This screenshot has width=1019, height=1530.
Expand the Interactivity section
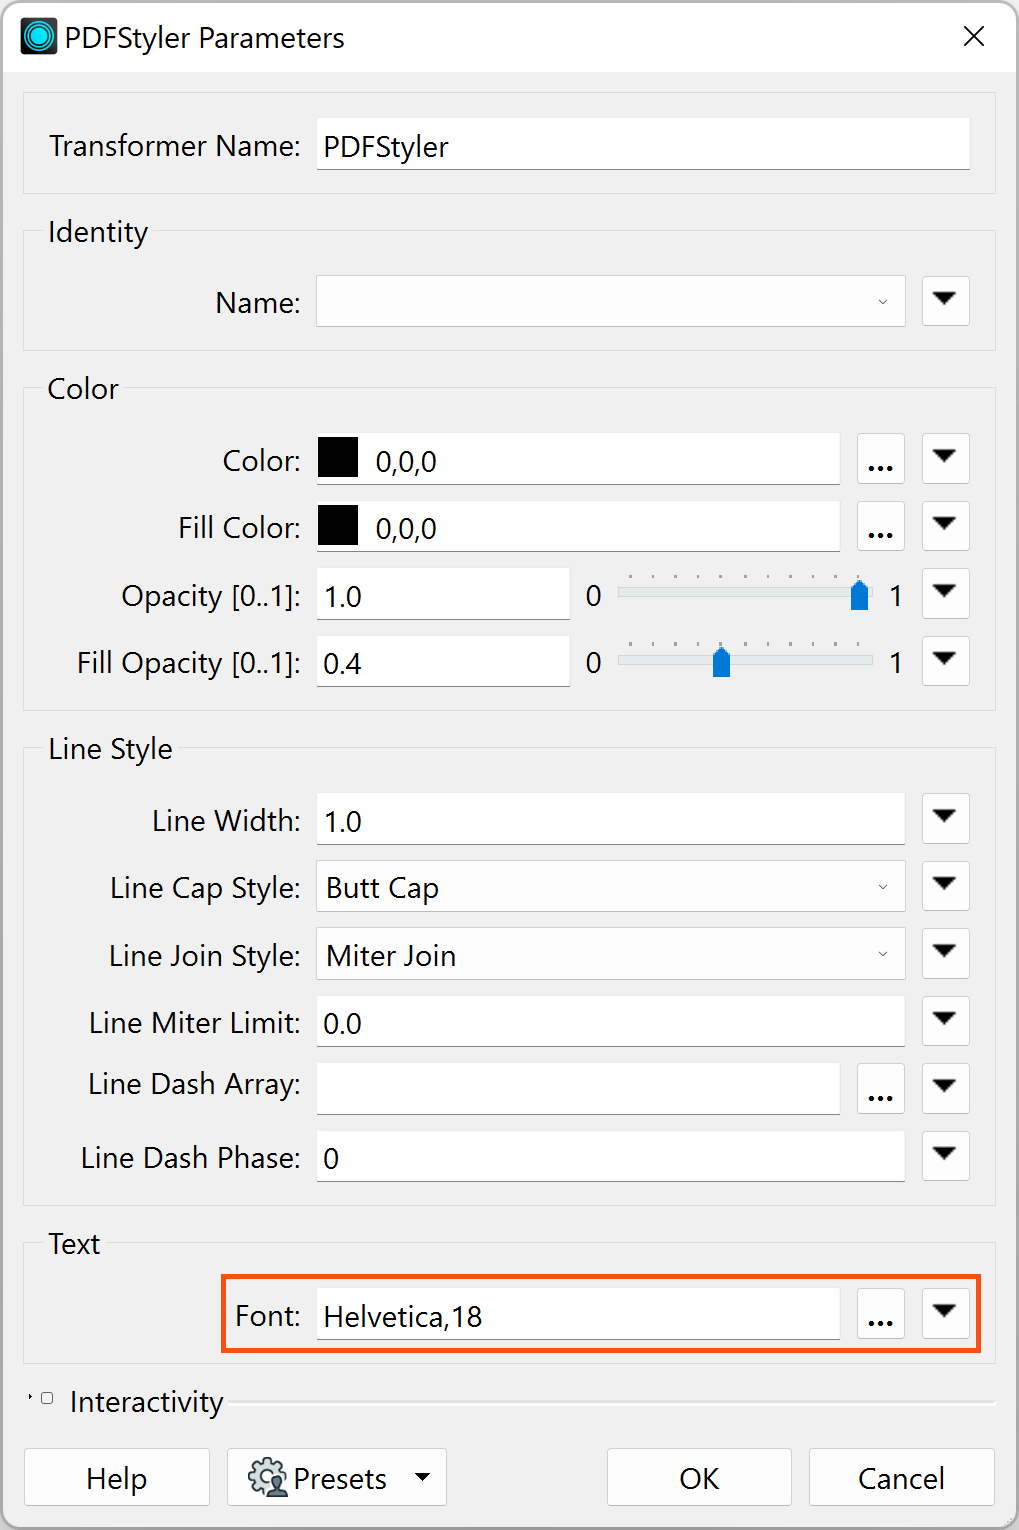46,1399
